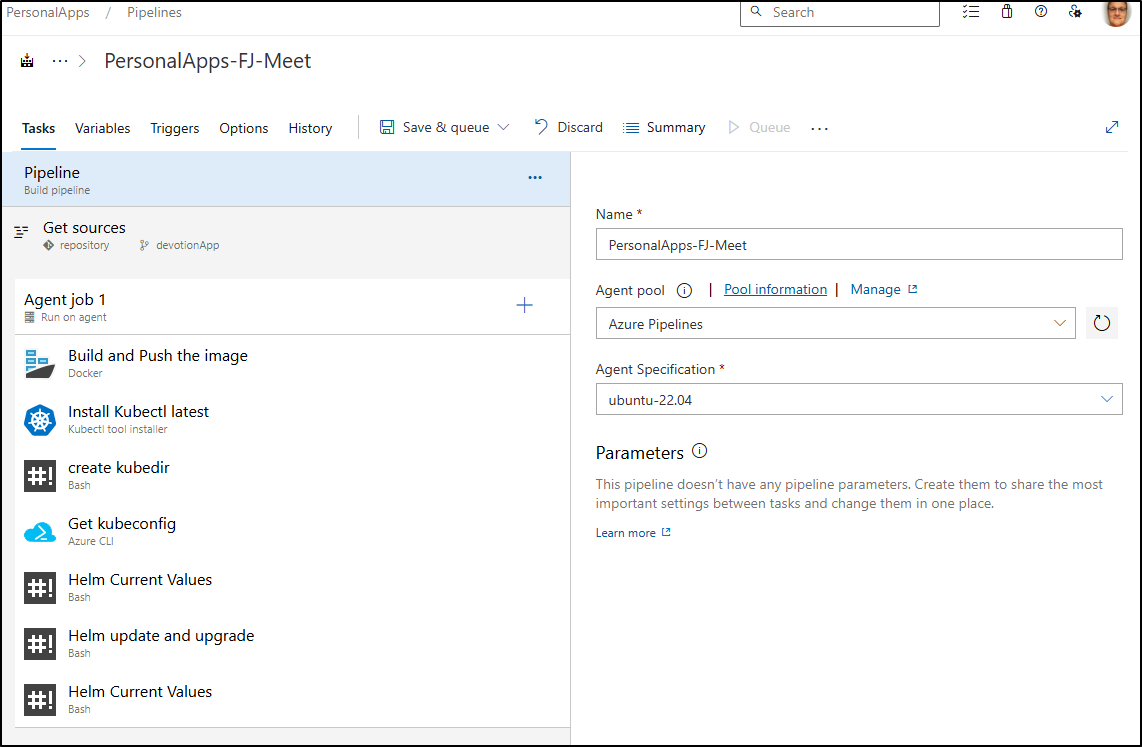Screen dimensions: 1142x747
Task: Switch to the History tab
Action: point(310,128)
